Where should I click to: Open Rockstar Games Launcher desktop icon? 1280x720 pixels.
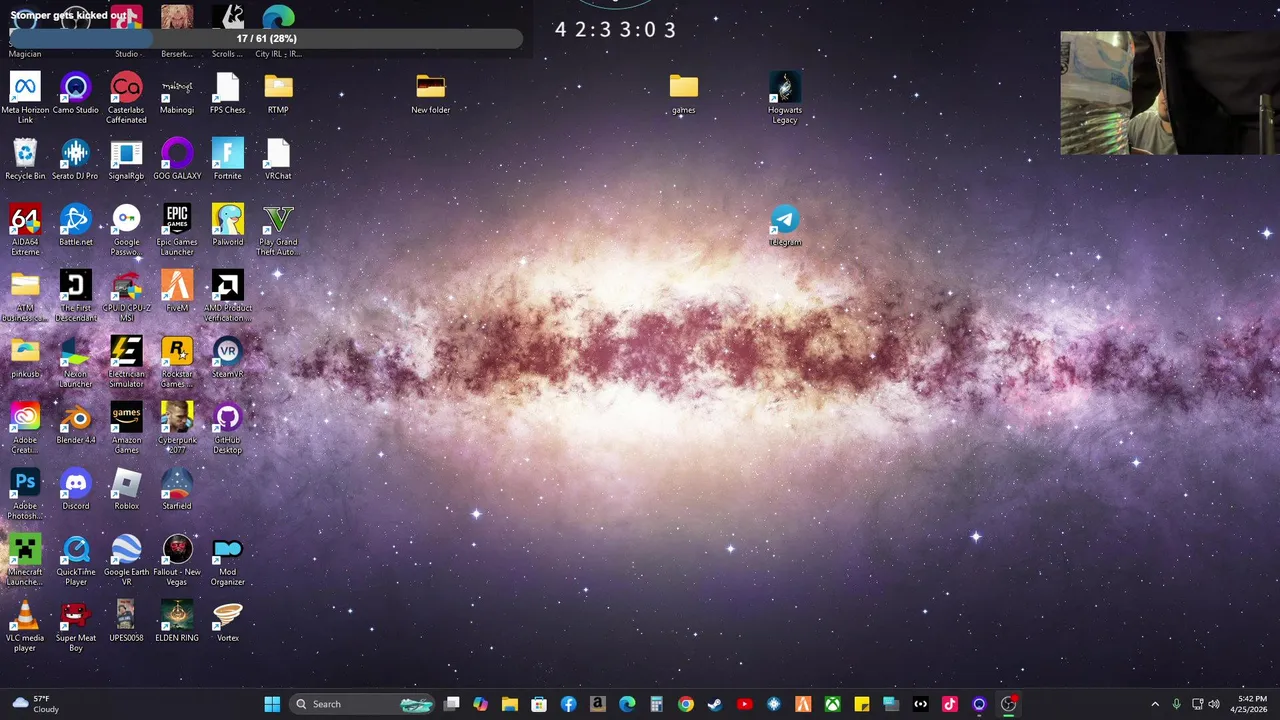click(177, 362)
